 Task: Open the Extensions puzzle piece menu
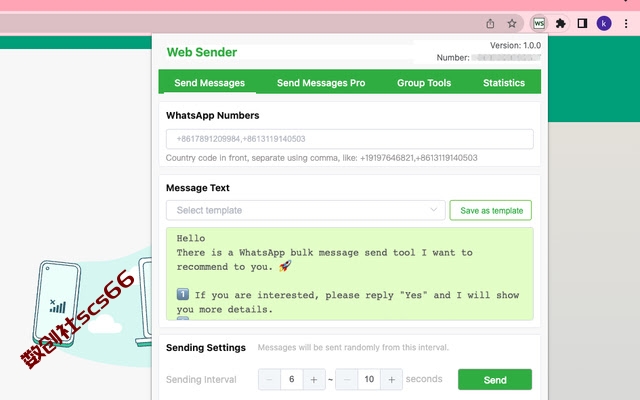[x=561, y=24]
